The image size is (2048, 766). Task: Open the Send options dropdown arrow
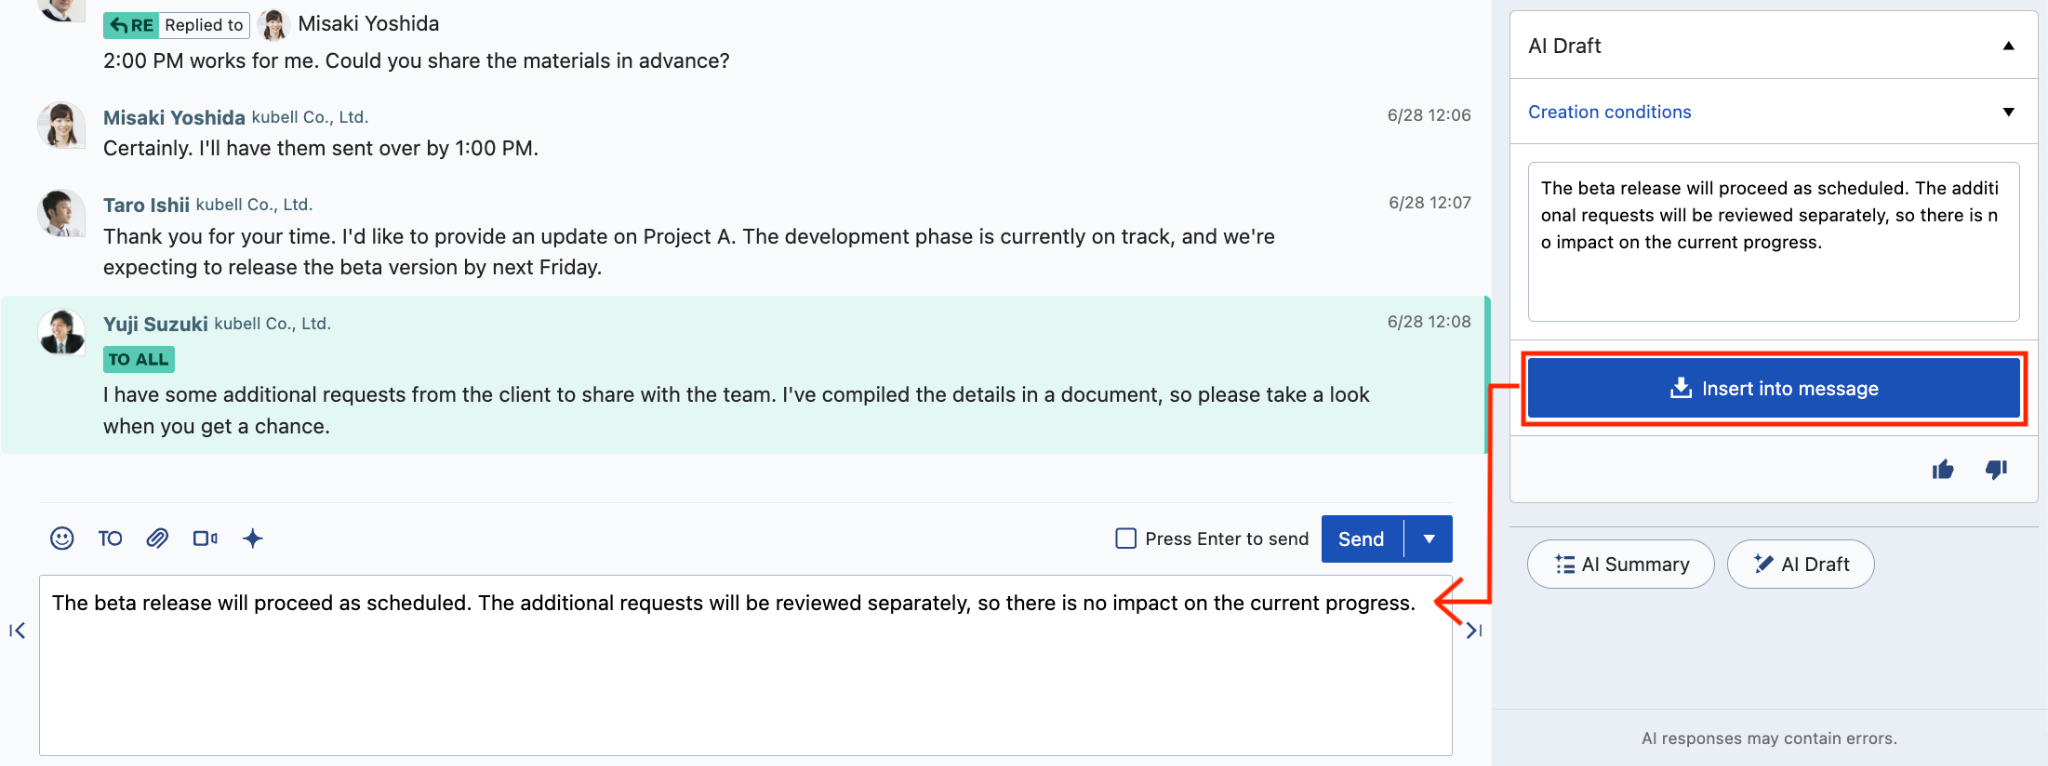[1429, 539]
